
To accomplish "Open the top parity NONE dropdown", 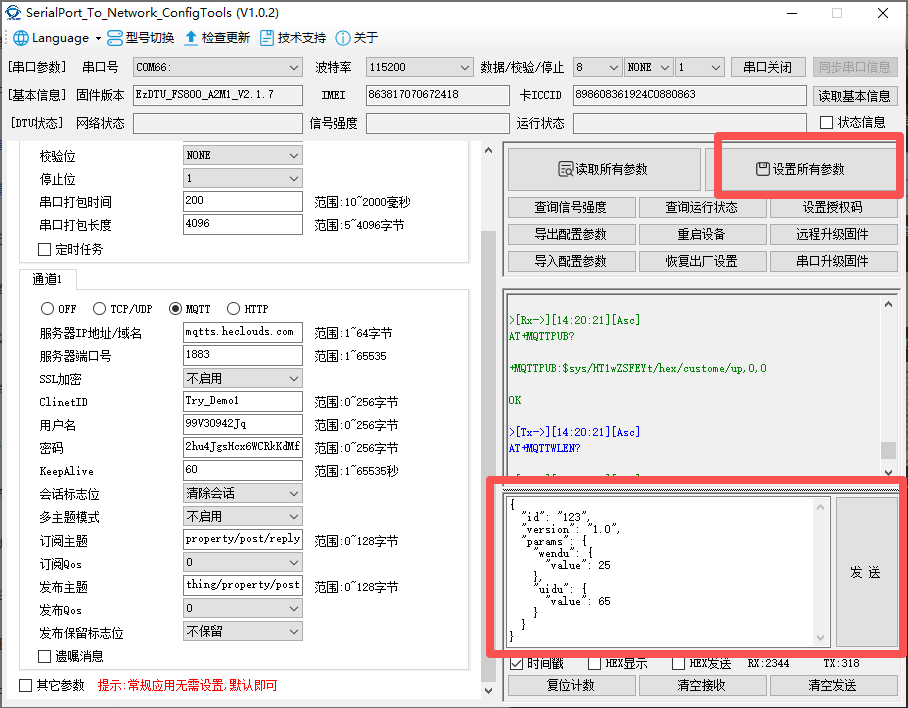I will [x=665, y=68].
